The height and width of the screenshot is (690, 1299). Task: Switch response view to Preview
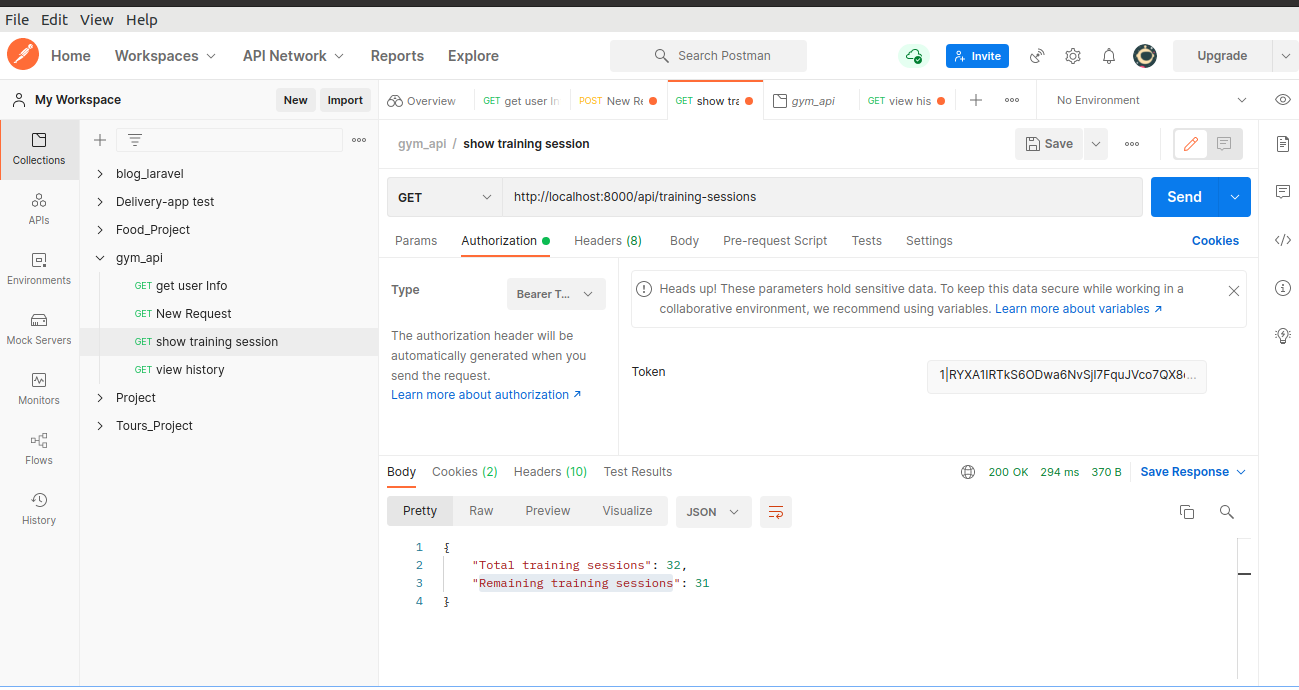click(547, 510)
